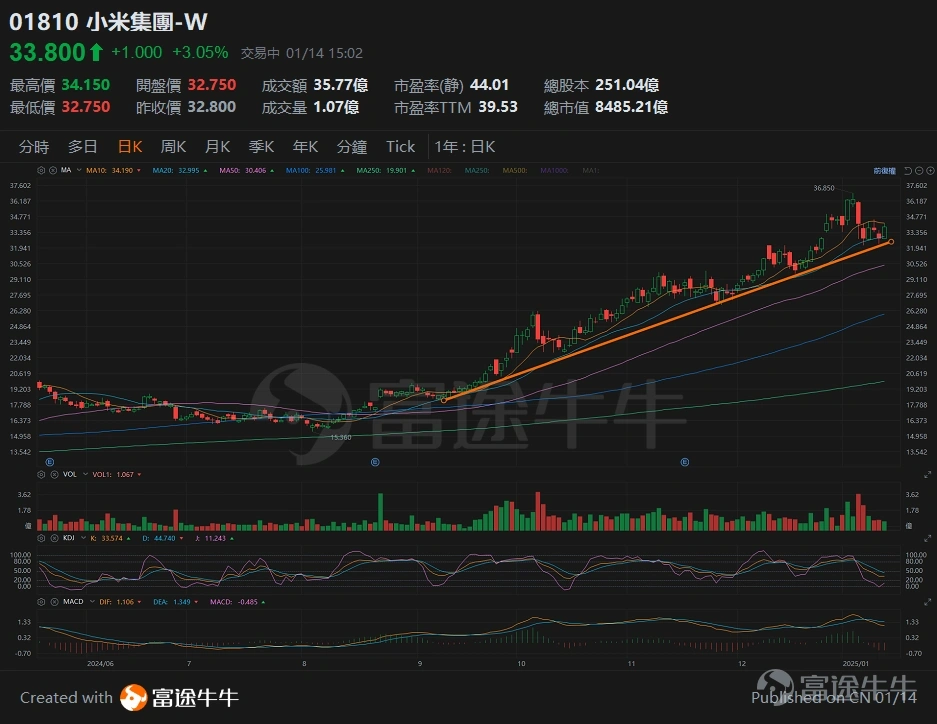Click the 成交量 value 1.07億
This screenshot has height=724, width=937.
[x=336, y=107]
